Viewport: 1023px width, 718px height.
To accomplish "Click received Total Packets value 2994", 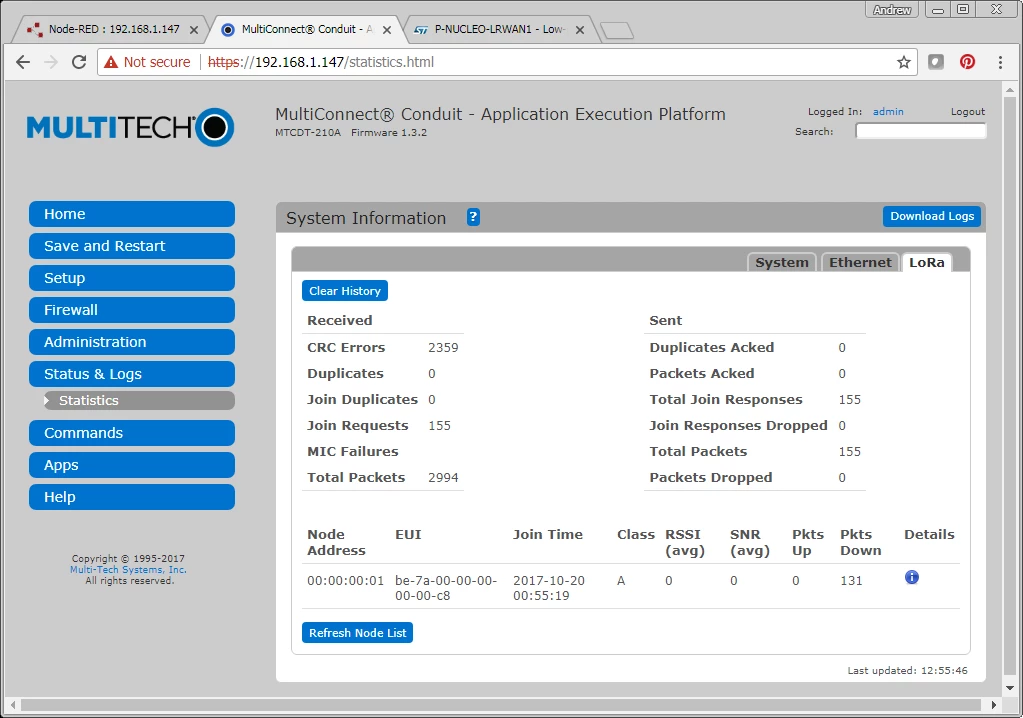I will (443, 477).
